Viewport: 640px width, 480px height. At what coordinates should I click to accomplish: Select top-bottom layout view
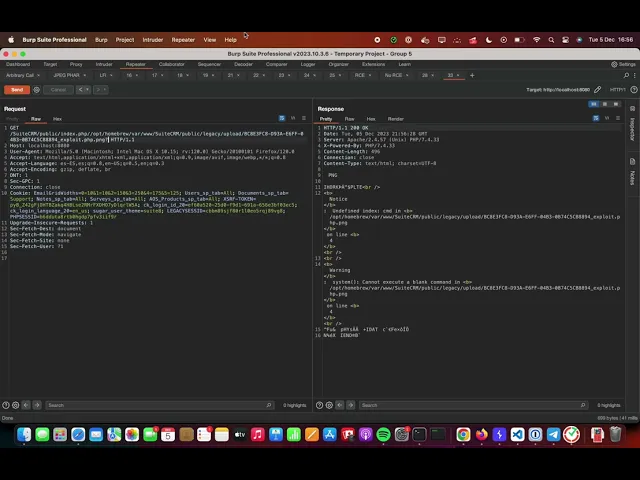(605, 104)
